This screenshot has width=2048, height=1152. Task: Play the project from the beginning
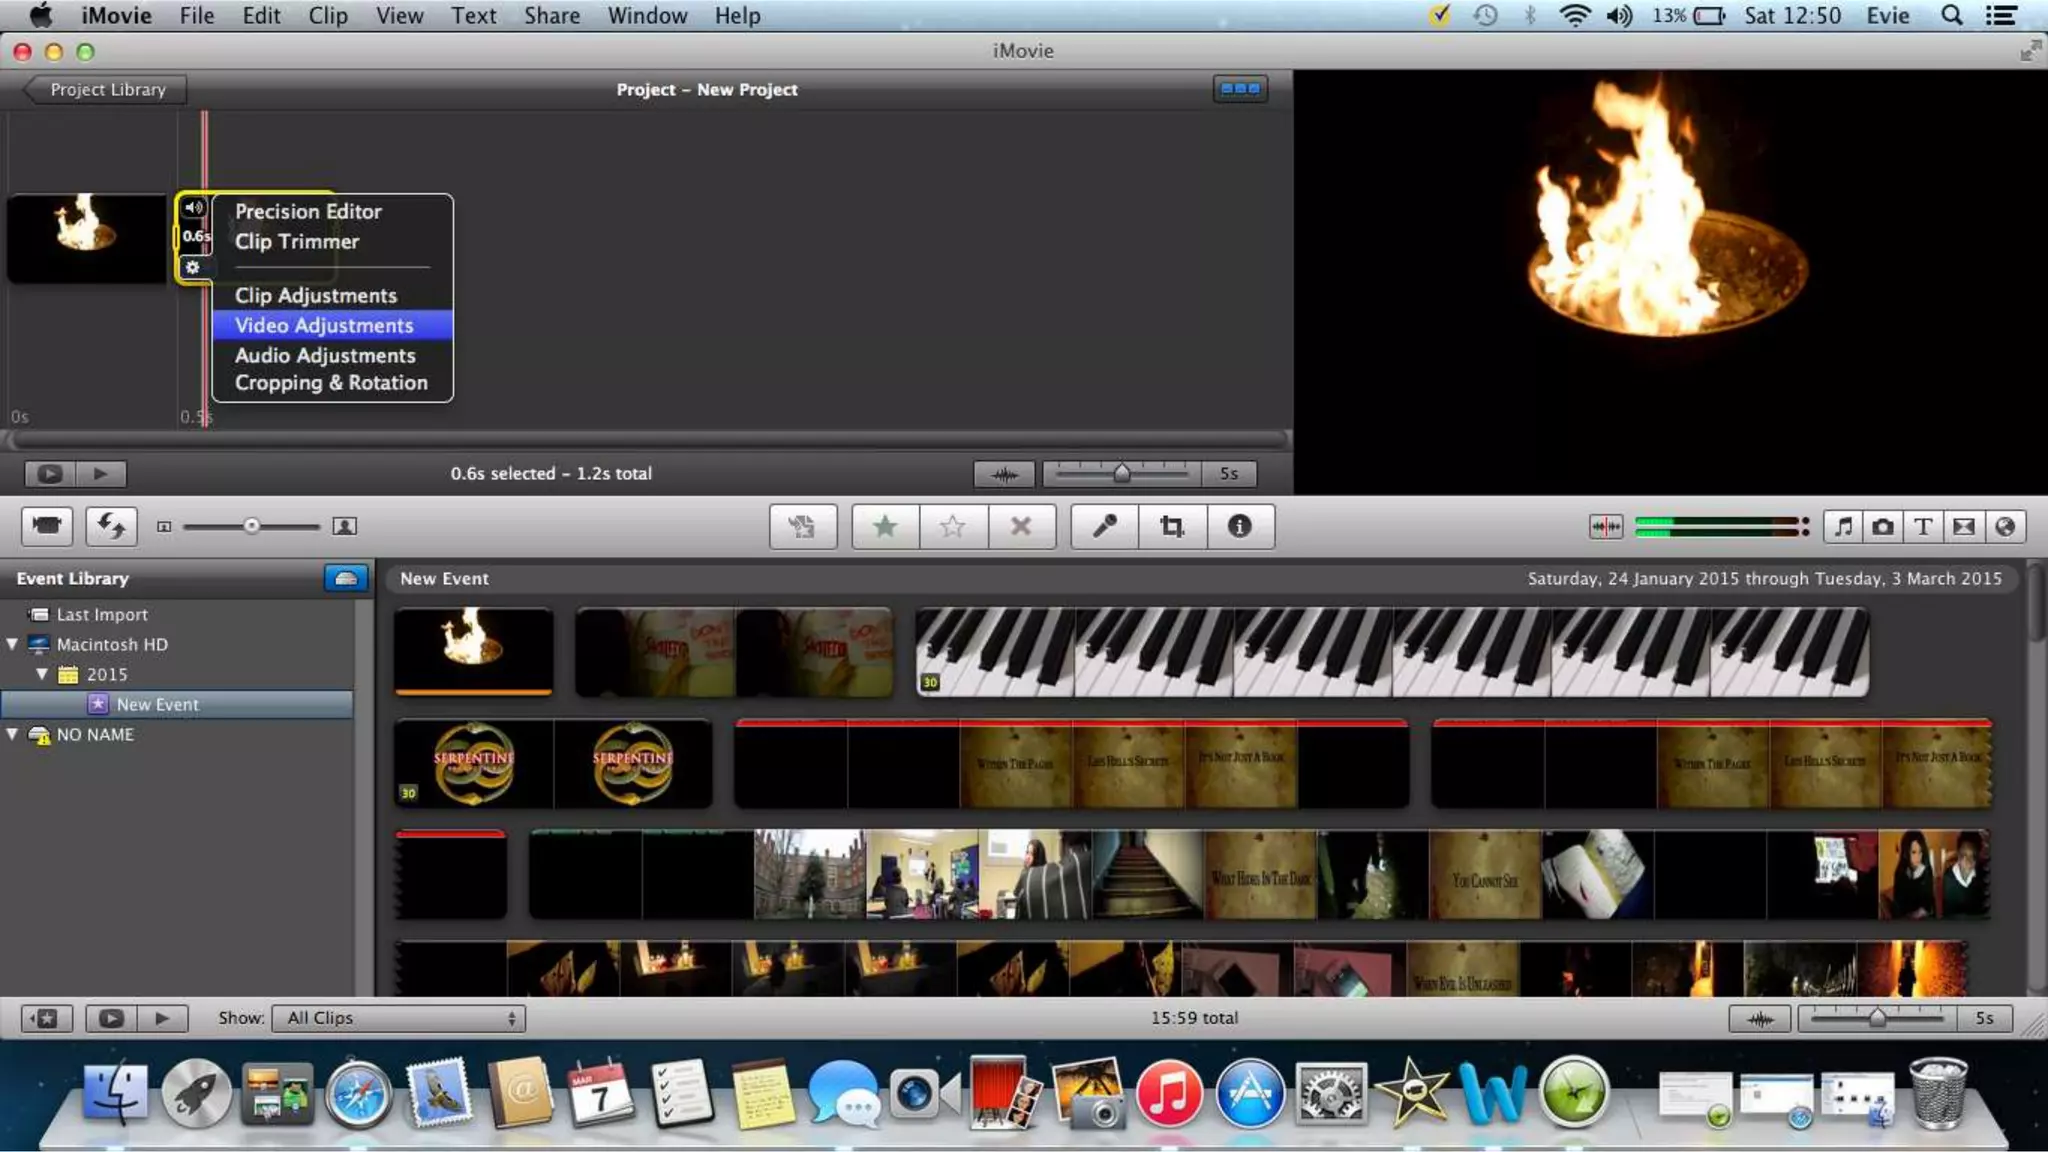click(101, 474)
